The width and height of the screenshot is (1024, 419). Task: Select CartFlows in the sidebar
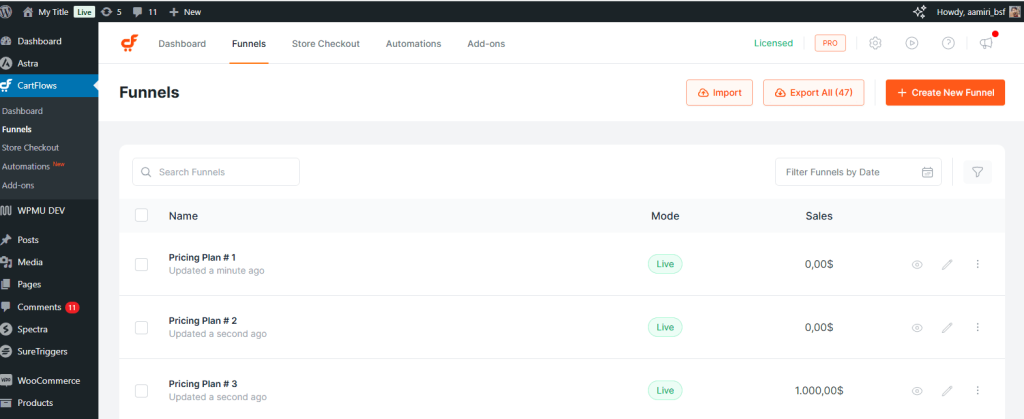(x=49, y=85)
